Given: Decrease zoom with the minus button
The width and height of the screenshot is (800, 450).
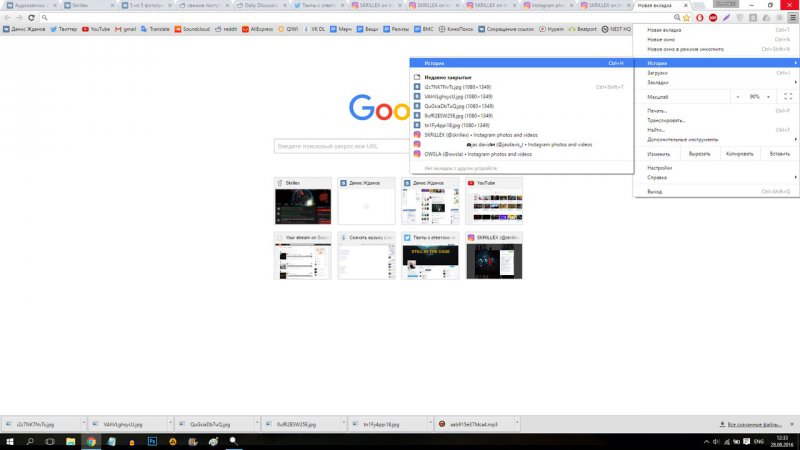Looking at the screenshot, I should pyautogui.click(x=738, y=96).
